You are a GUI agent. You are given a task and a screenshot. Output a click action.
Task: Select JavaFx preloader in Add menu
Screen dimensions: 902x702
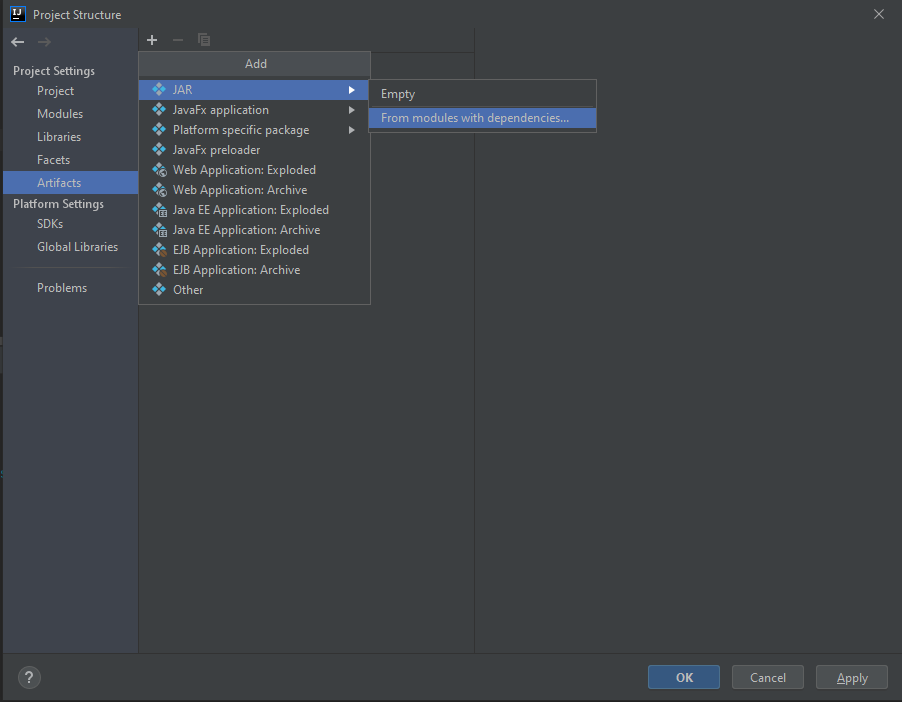click(x=254, y=150)
